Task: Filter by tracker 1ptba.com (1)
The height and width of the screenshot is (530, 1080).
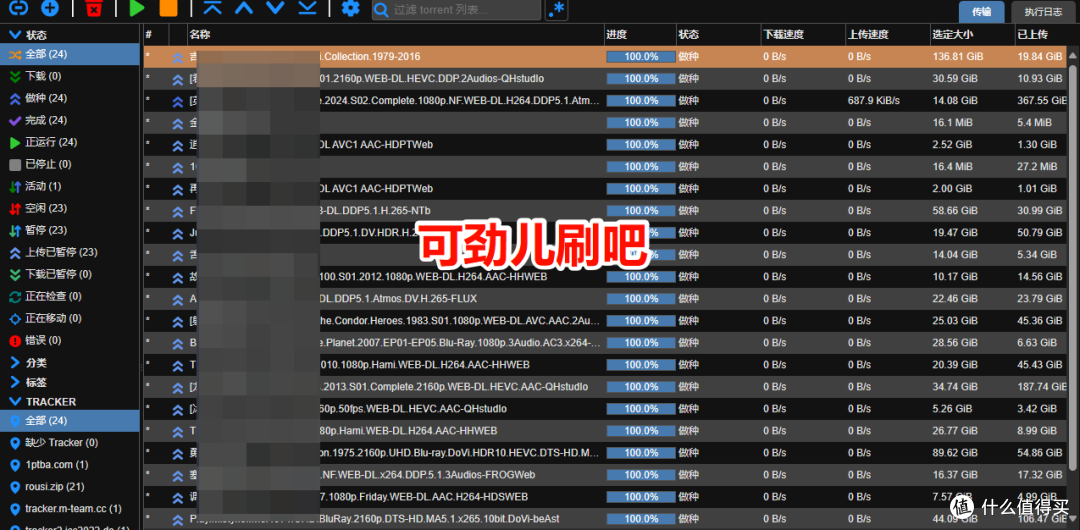Action: [x=70, y=465]
